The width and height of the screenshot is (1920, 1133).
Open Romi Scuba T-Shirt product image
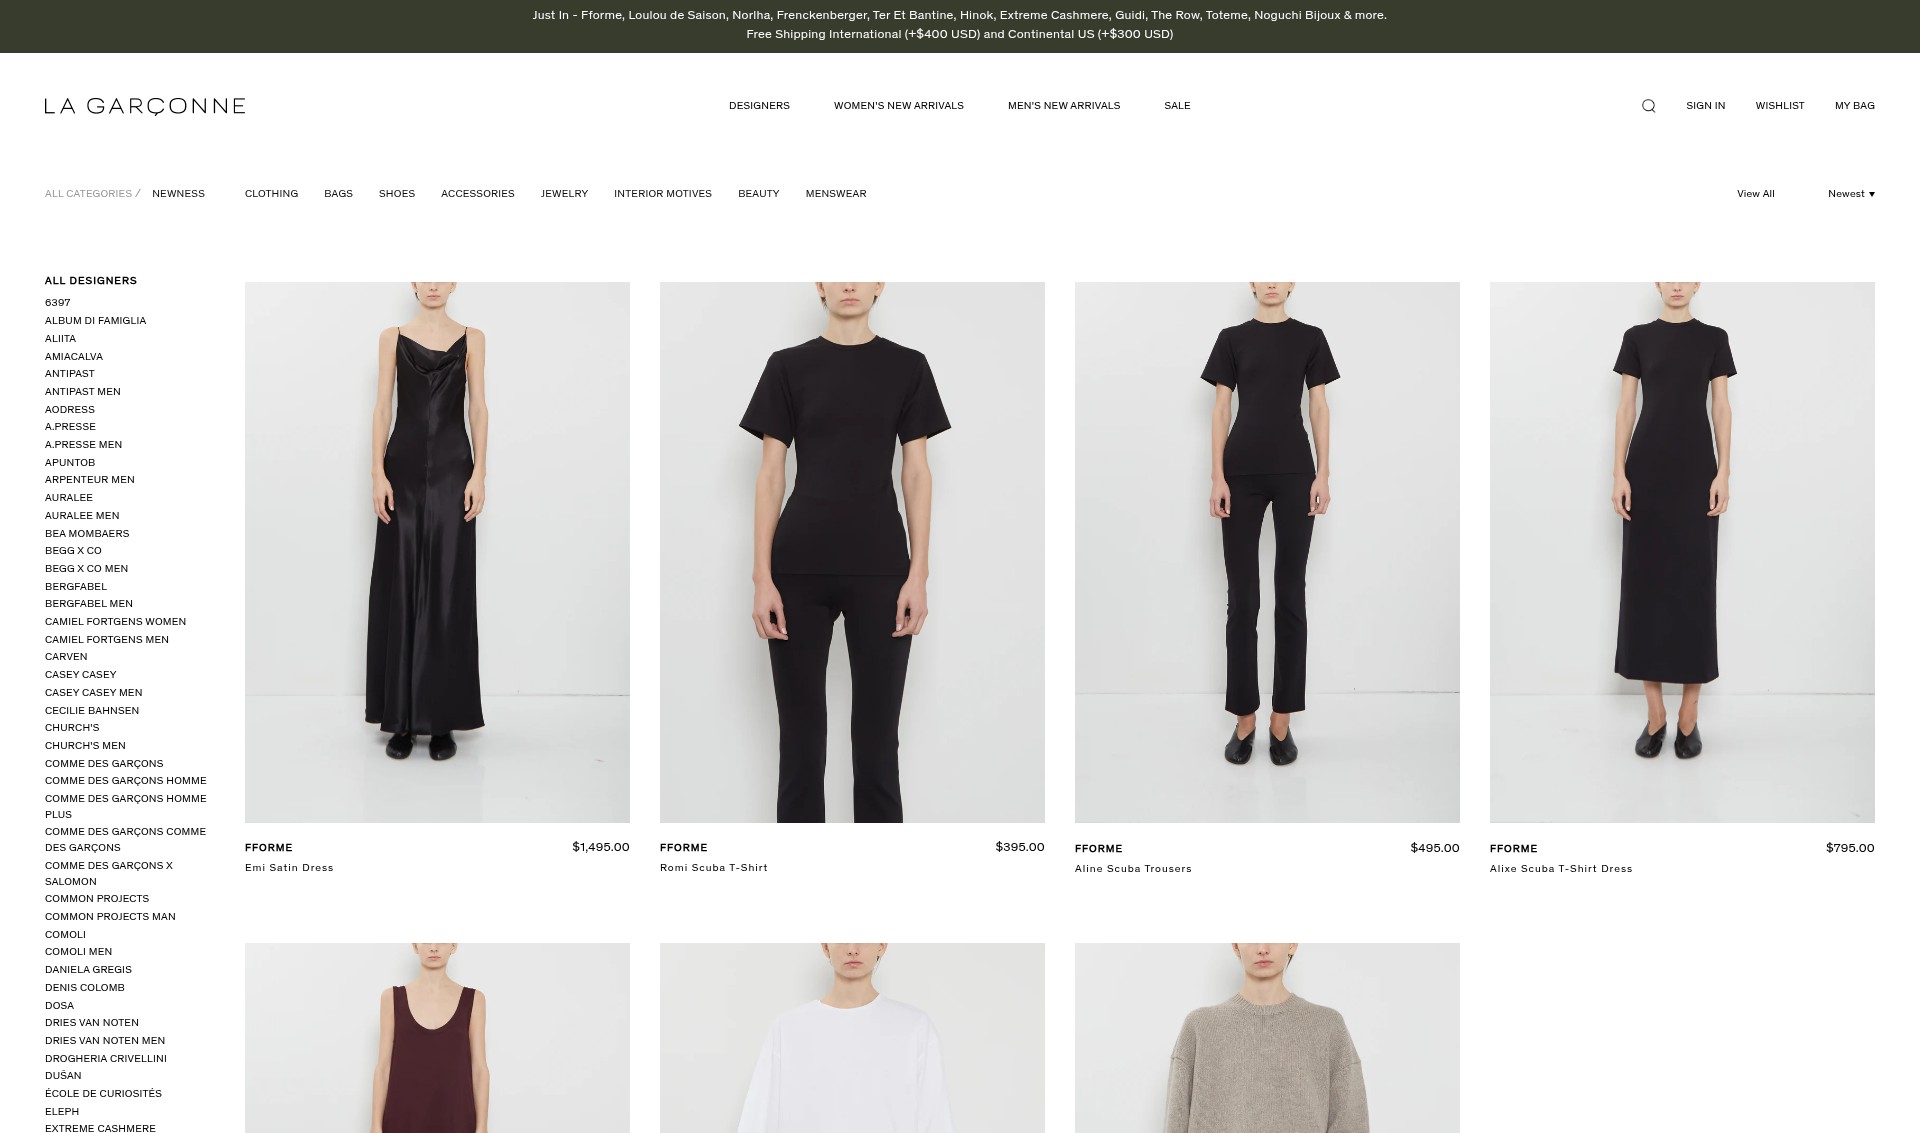[x=852, y=552]
